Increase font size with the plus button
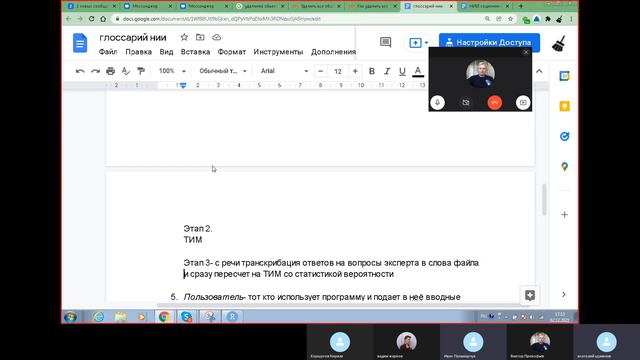640x360 pixels. point(355,71)
